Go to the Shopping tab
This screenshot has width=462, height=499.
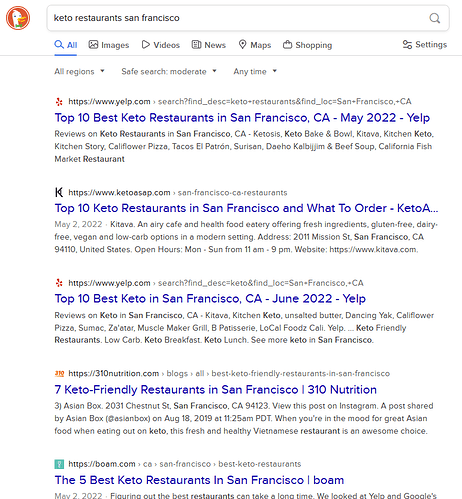click(307, 45)
